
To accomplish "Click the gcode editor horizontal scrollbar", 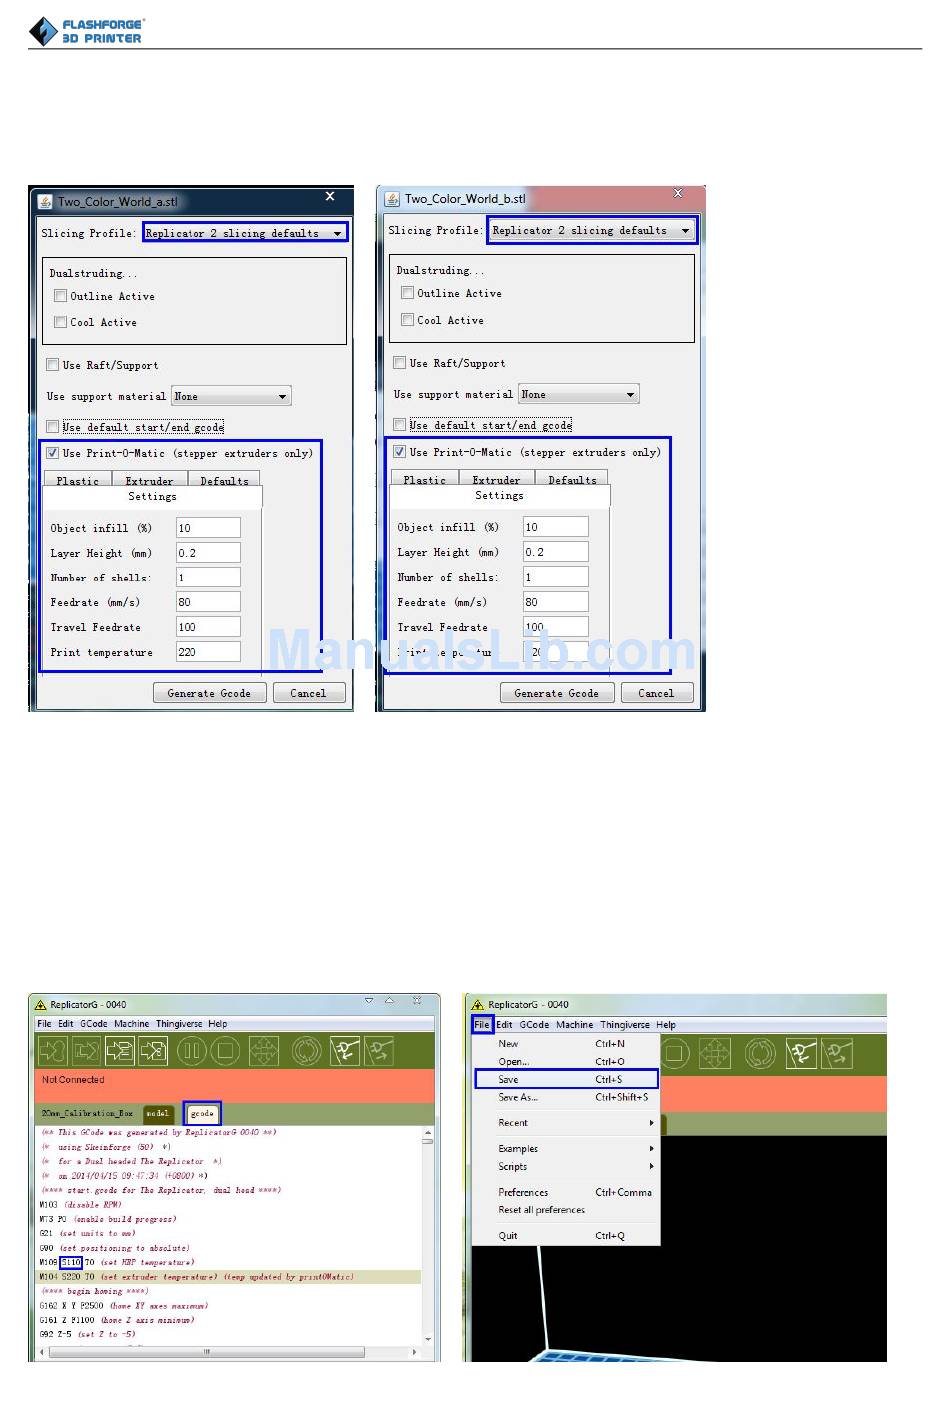I will tap(228, 1352).
